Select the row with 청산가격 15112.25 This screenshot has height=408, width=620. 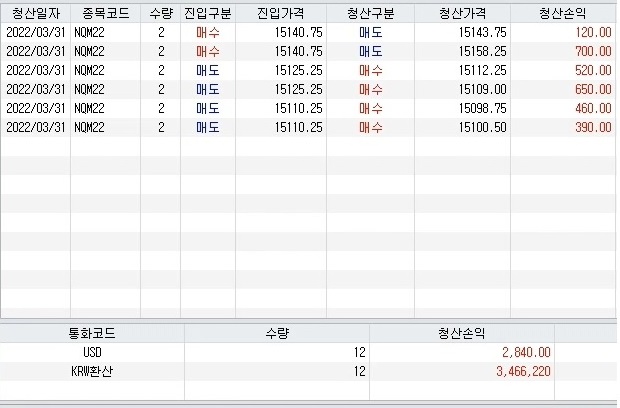tap(308, 70)
